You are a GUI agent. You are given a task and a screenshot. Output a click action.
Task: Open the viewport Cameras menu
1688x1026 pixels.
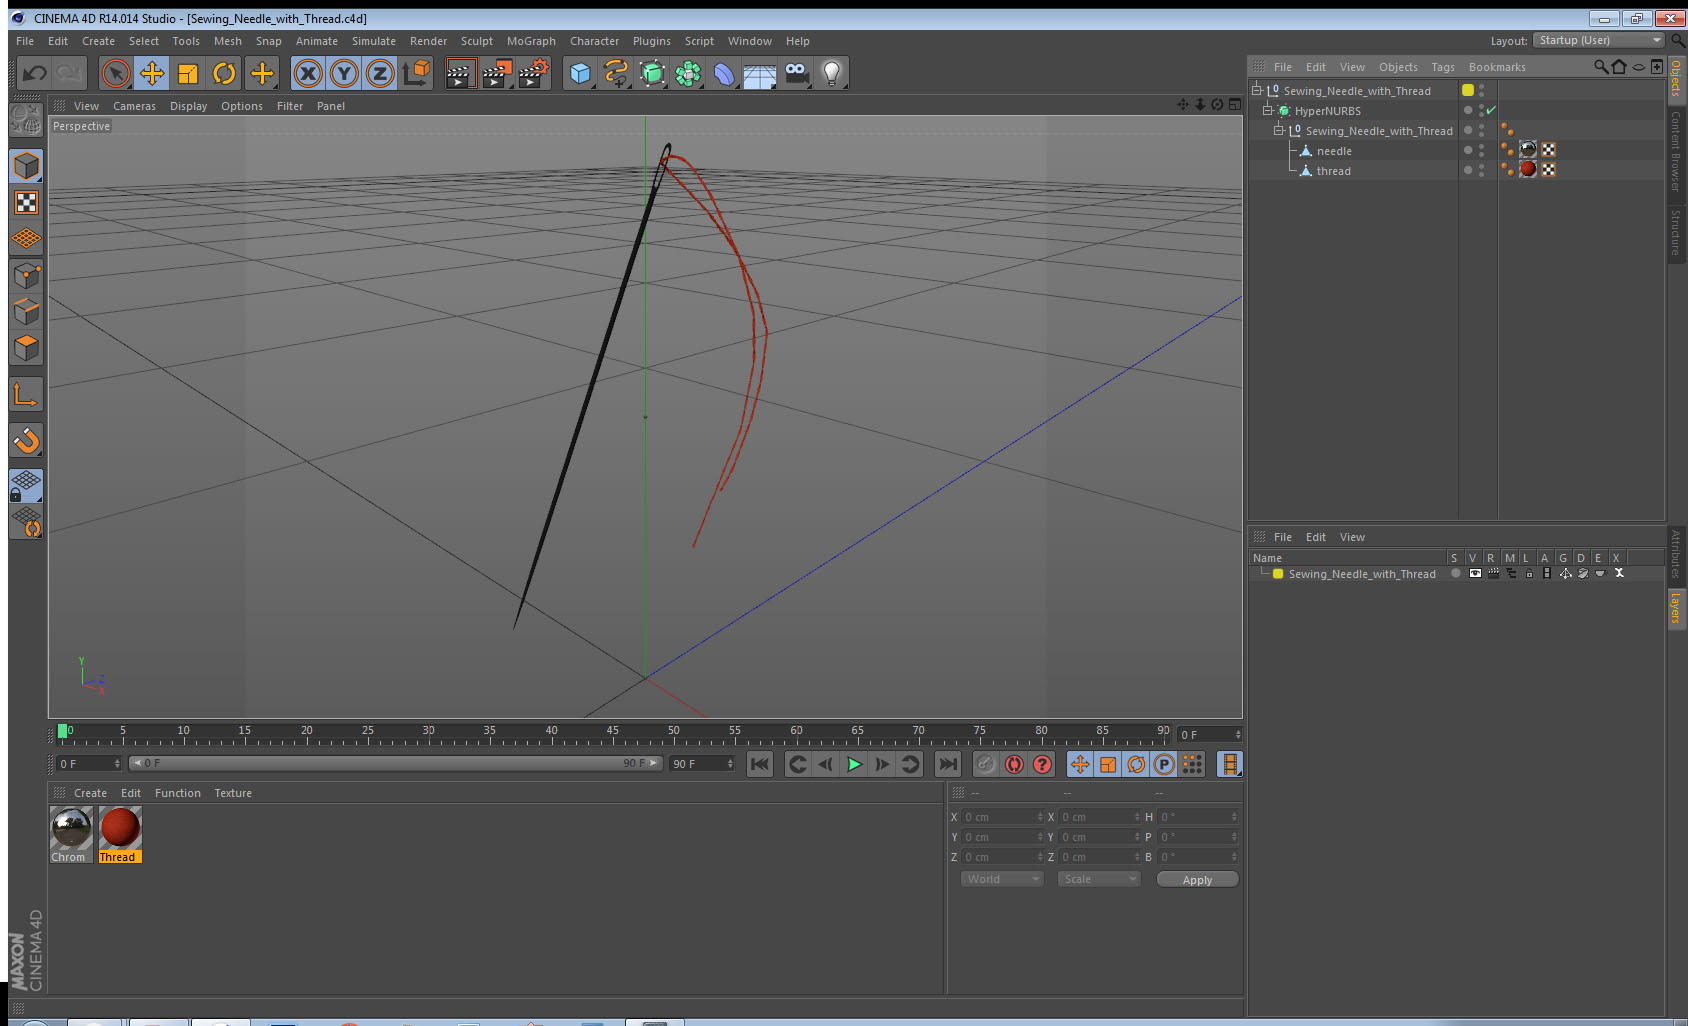click(134, 106)
